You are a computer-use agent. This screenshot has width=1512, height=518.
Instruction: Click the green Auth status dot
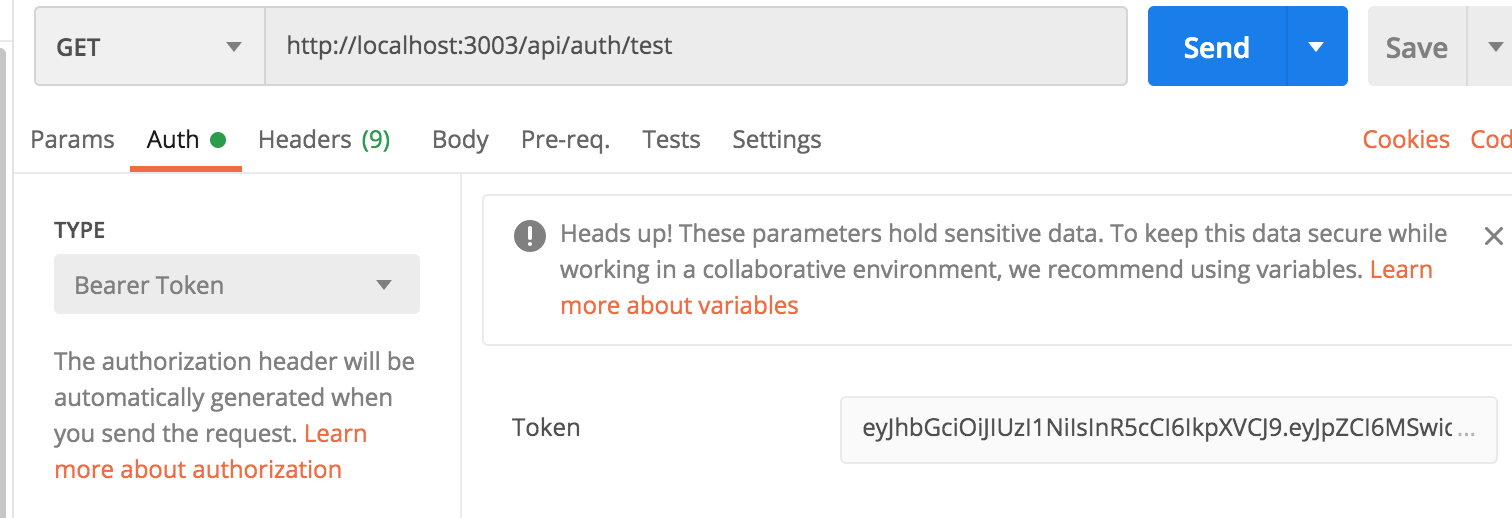coord(217,140)
